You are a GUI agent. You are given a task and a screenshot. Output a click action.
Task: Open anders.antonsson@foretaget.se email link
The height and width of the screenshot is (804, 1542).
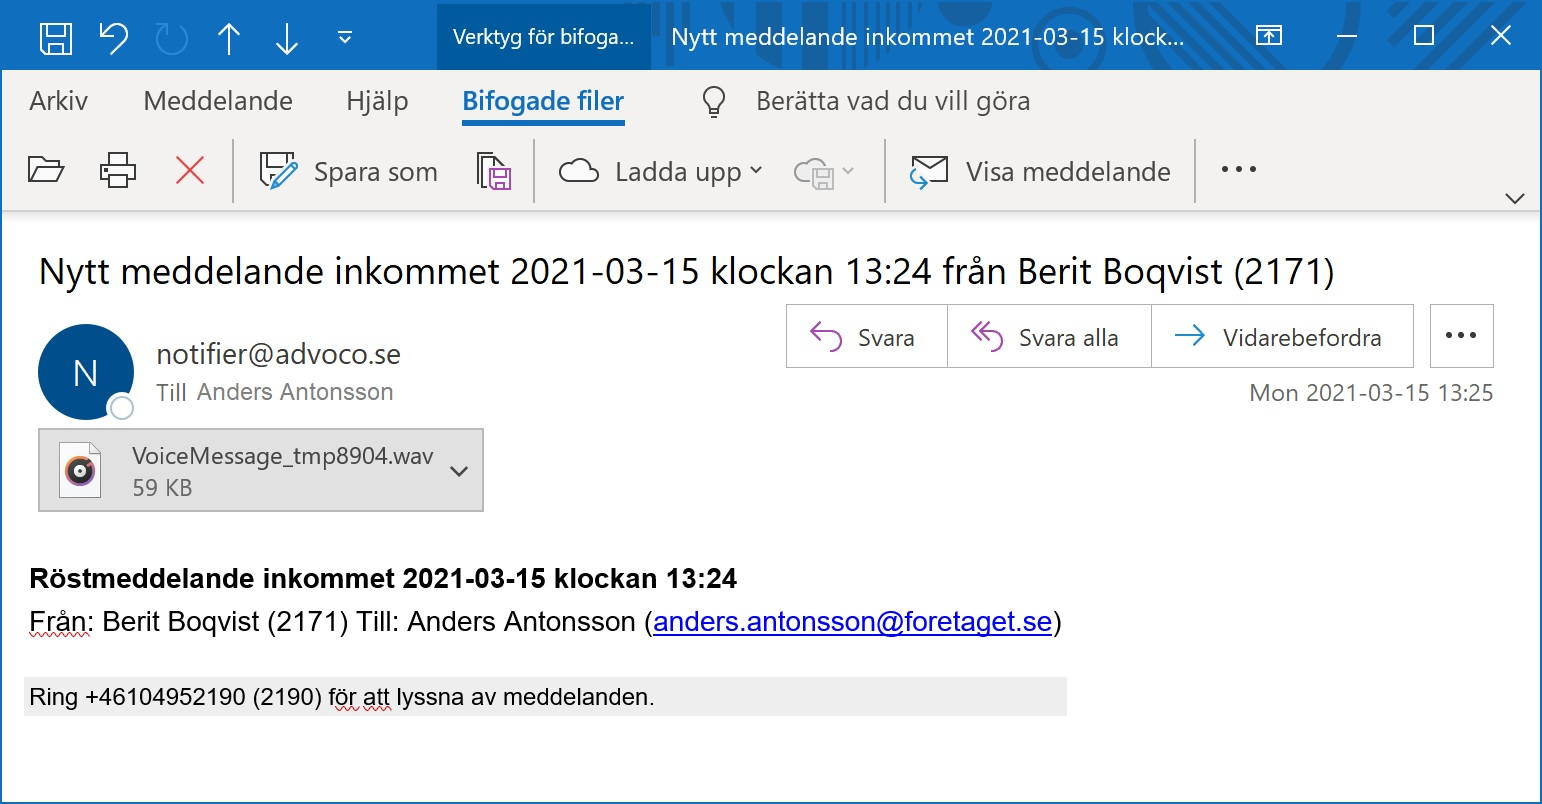coord(853,622)
